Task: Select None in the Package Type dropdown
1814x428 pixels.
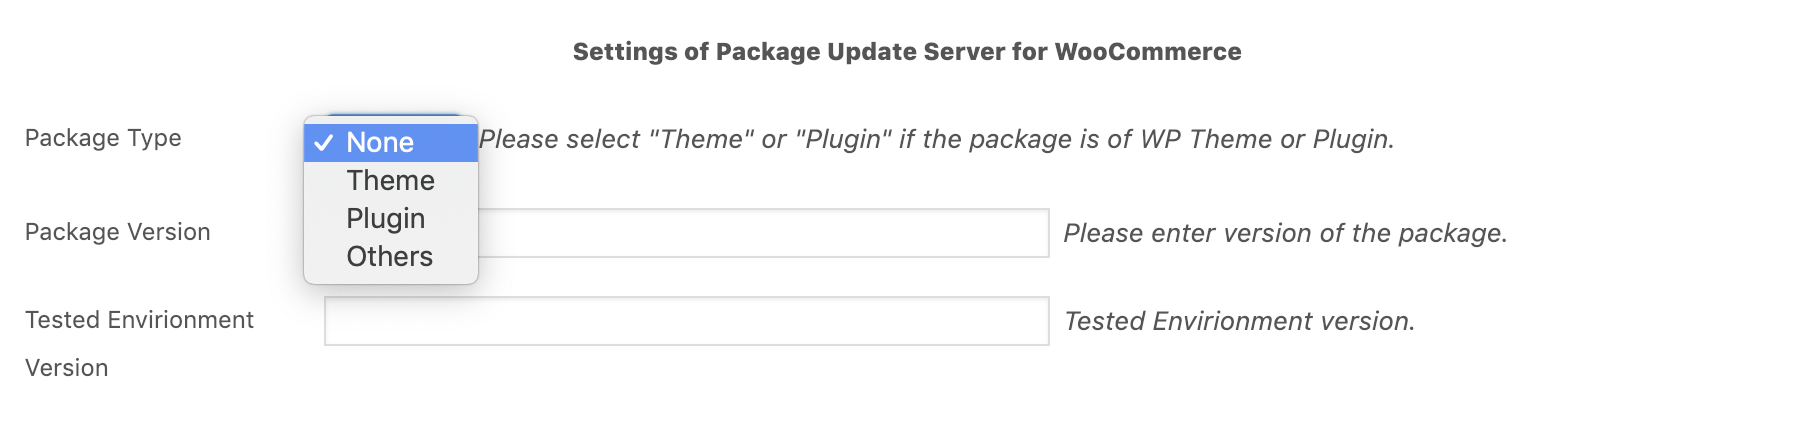Action: point(381,143)
